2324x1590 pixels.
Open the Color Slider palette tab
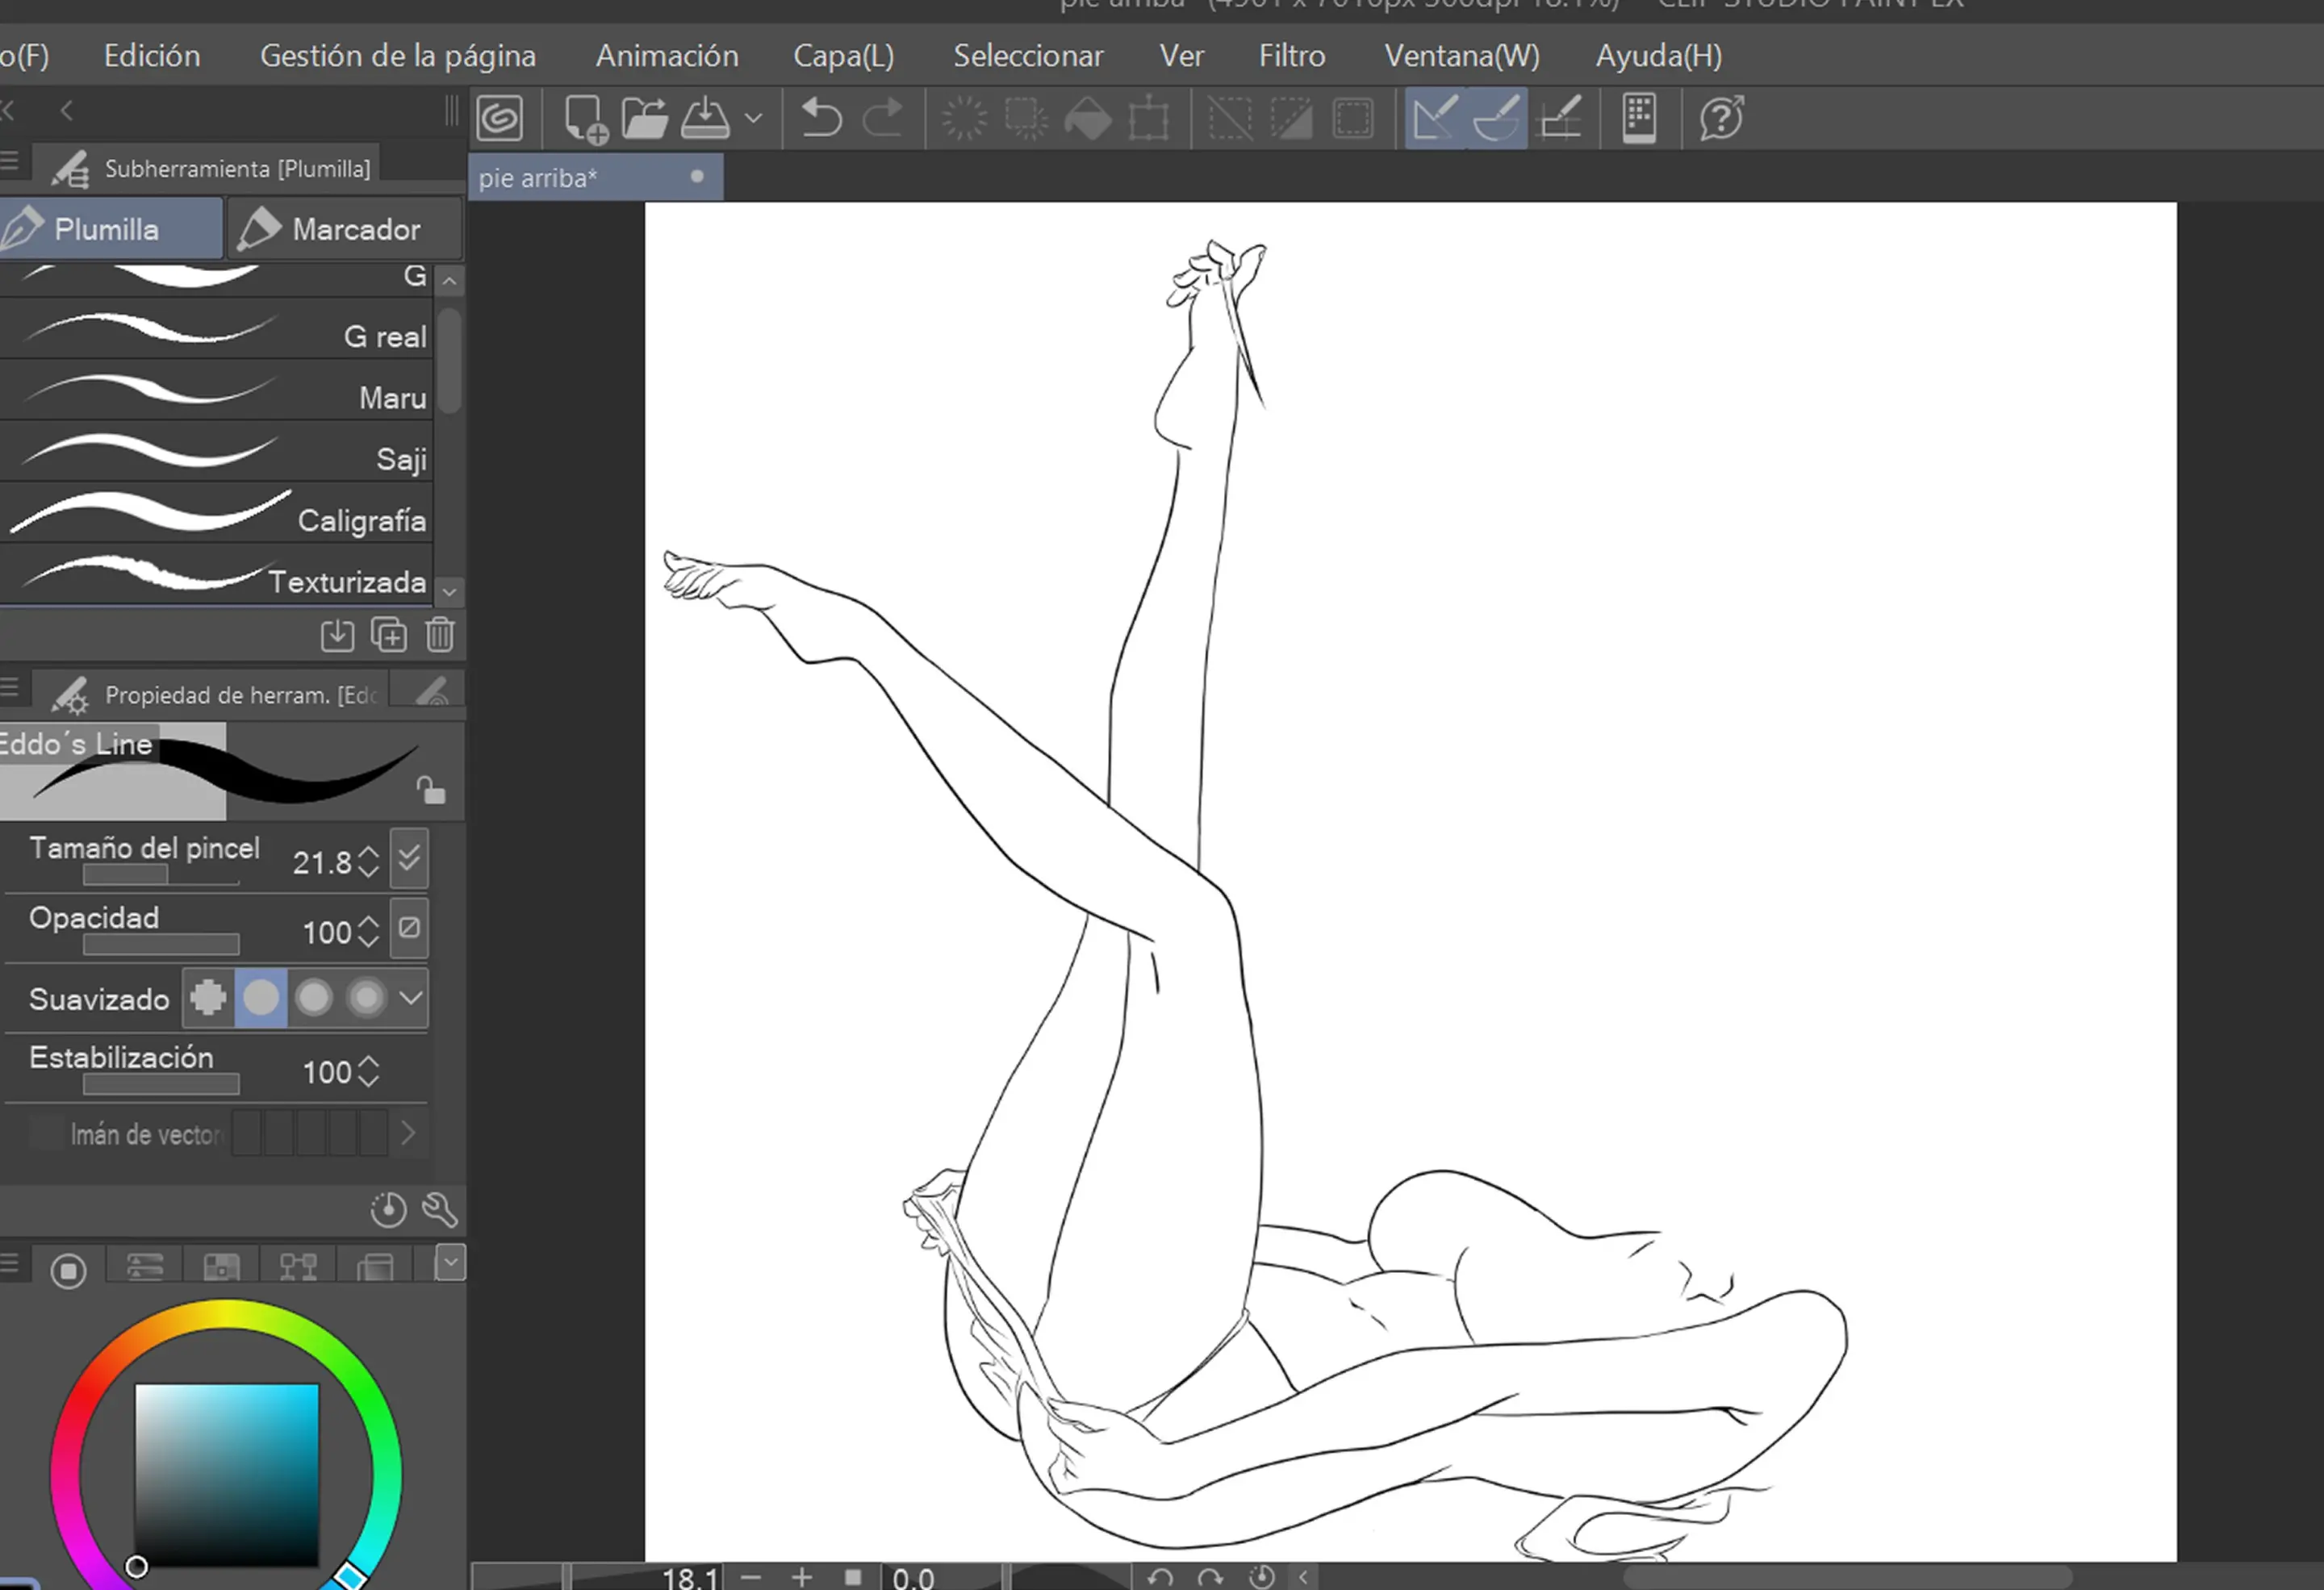click(x=145, y=1267)
